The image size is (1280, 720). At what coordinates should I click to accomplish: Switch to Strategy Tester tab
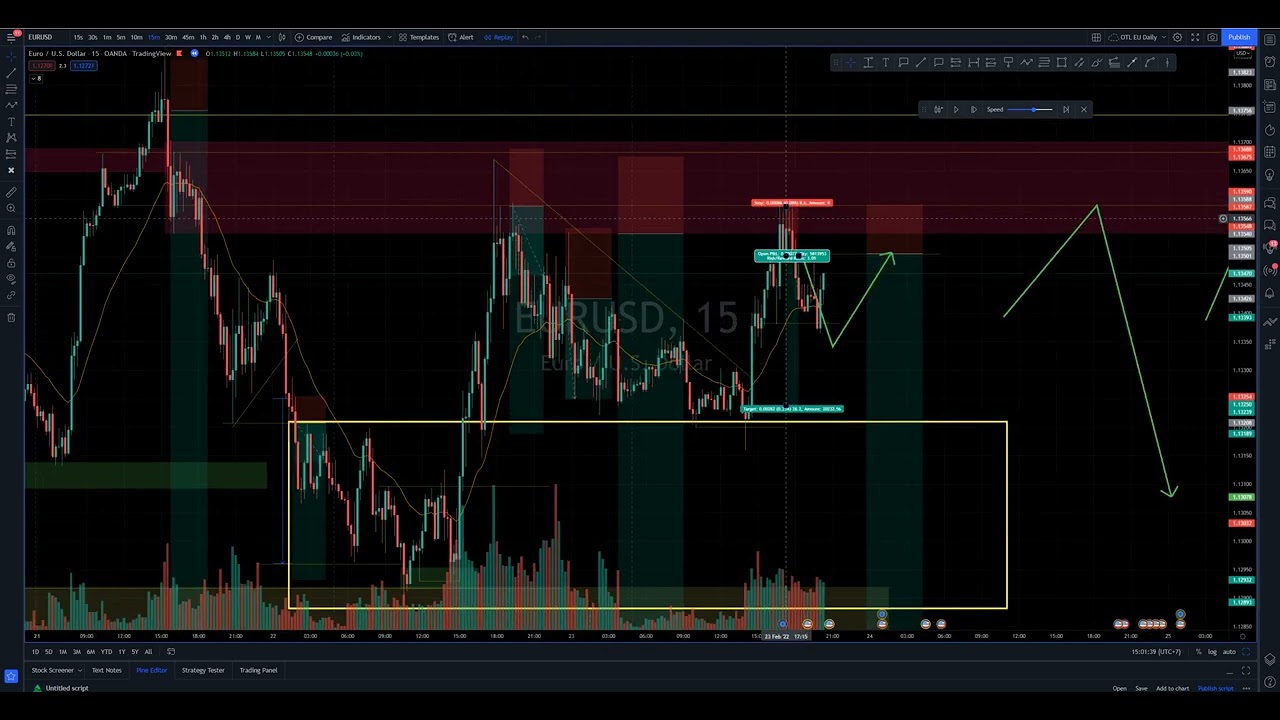(x=203, y=670)
